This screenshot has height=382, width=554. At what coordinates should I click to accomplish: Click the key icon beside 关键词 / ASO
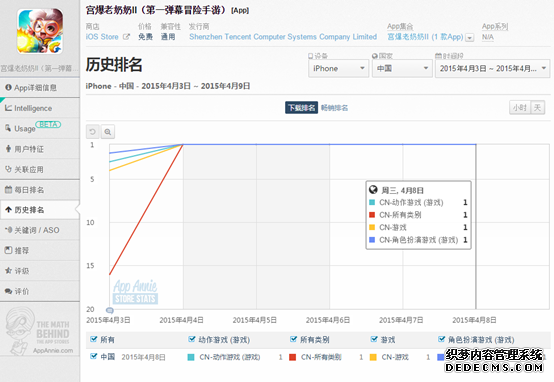(8, 230)
